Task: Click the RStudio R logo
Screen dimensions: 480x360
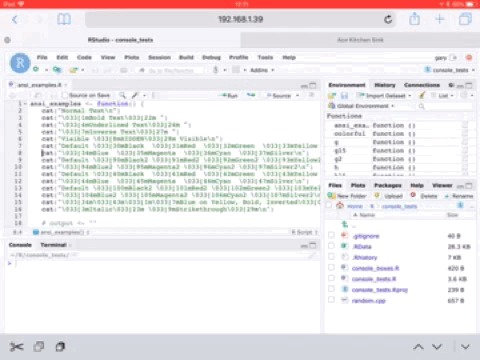Action: click(20, 63)
